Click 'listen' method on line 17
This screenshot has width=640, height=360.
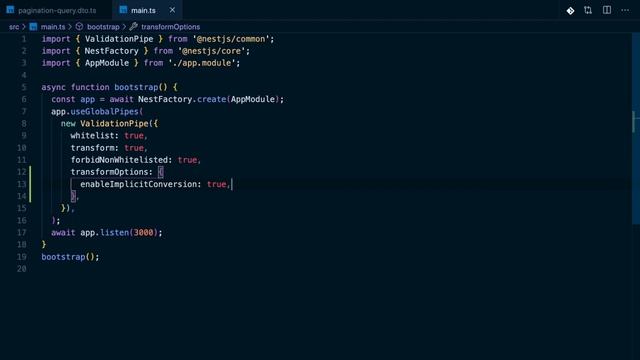pyautogui.click(x=114, y=233)
